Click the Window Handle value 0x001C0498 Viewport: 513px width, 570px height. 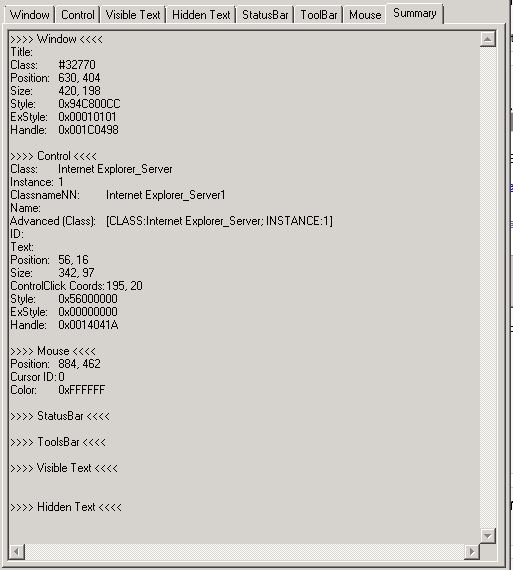coord(88,130)
